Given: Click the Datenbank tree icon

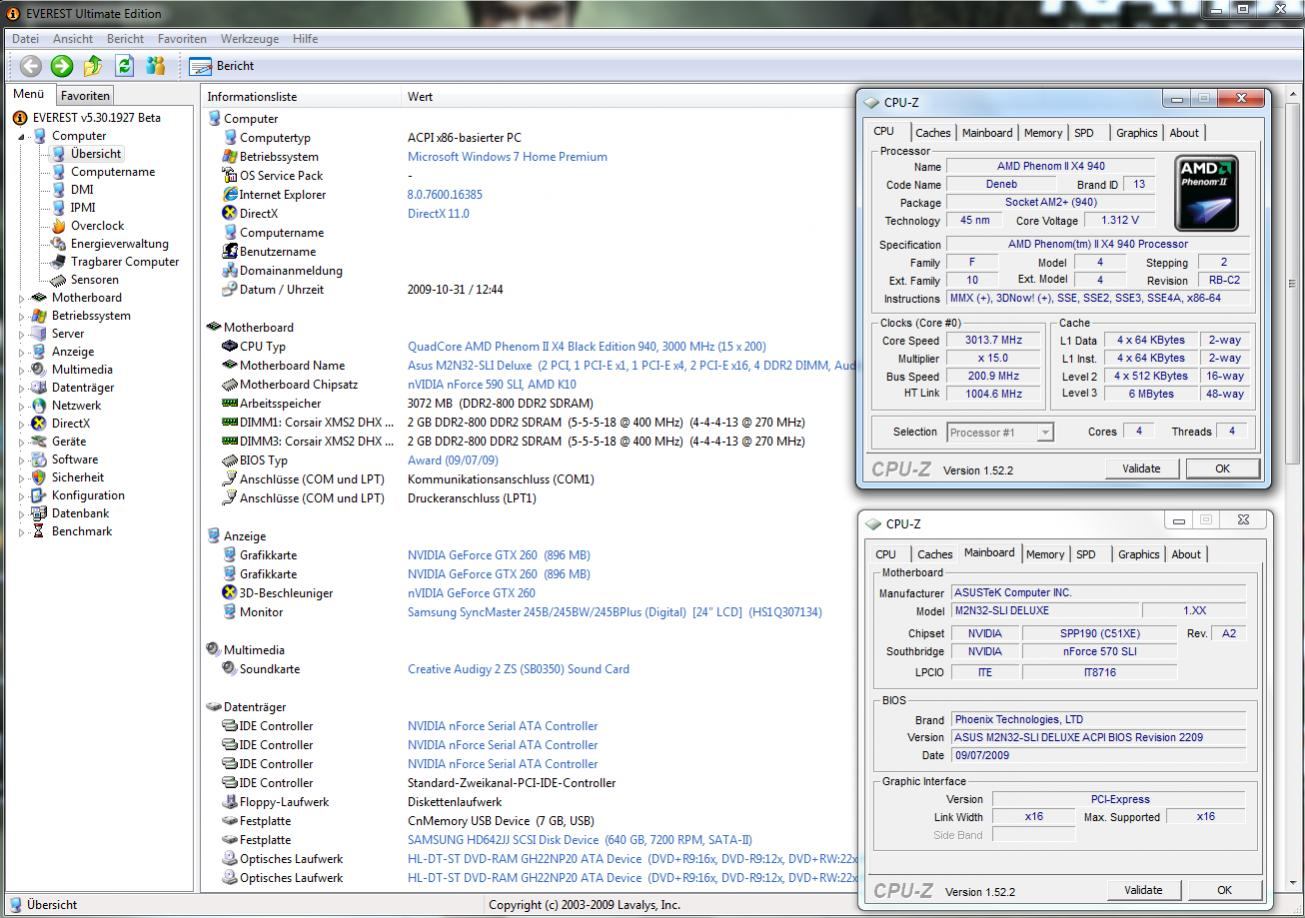Looking at the screenshot, I should coord(40,514).
